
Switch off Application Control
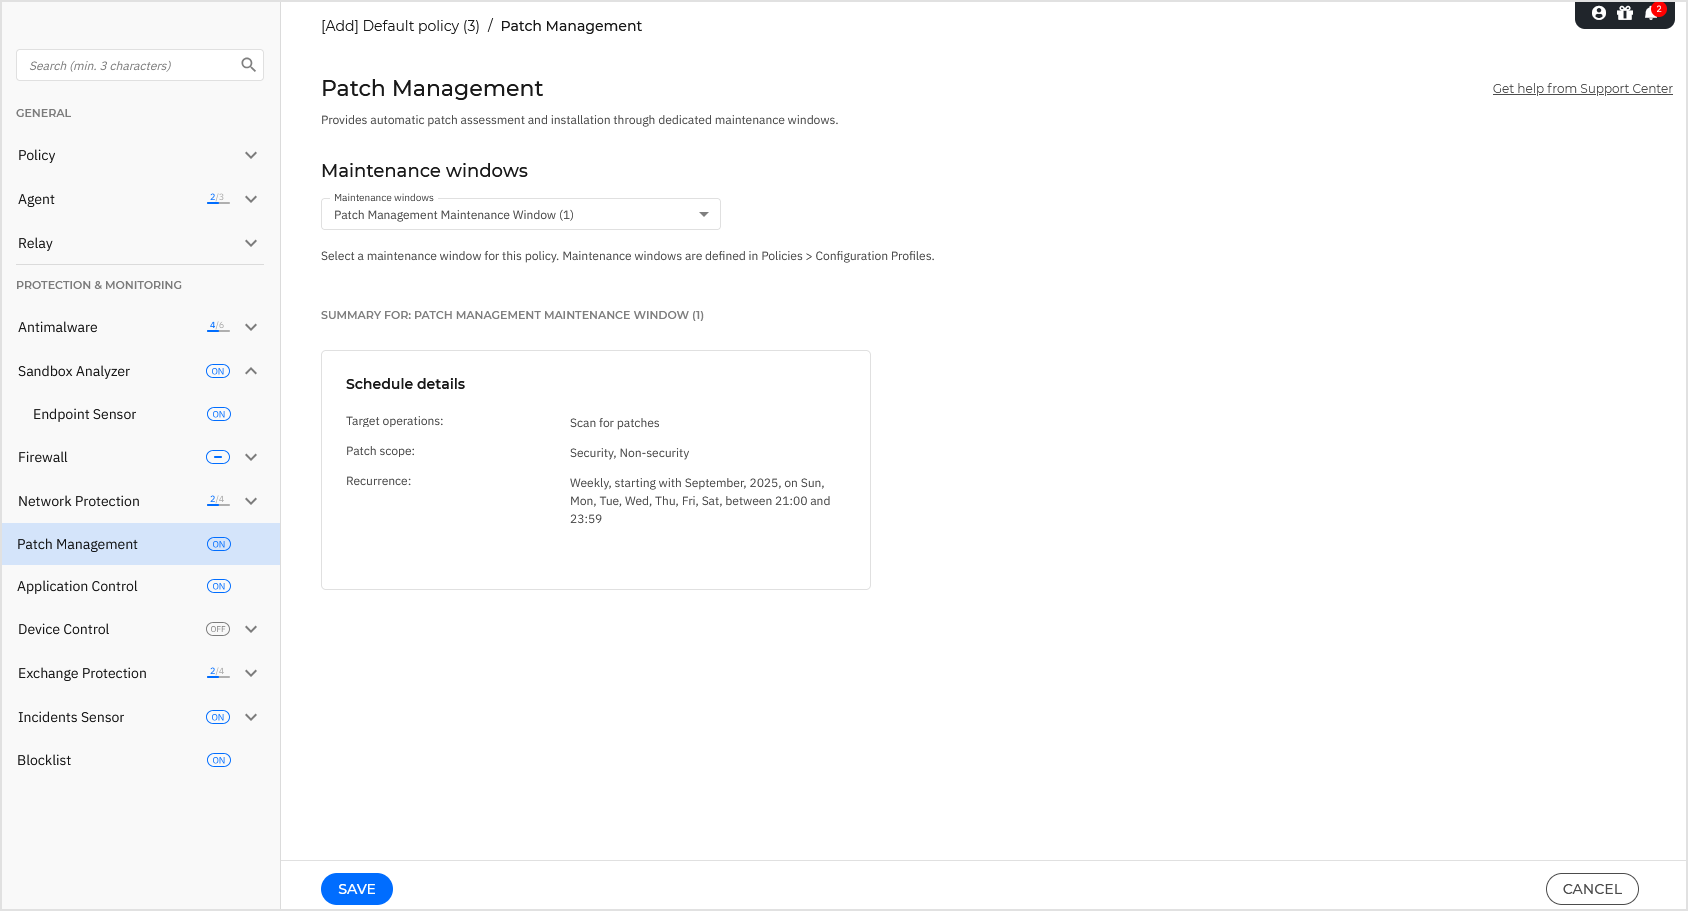coord(217,585)
